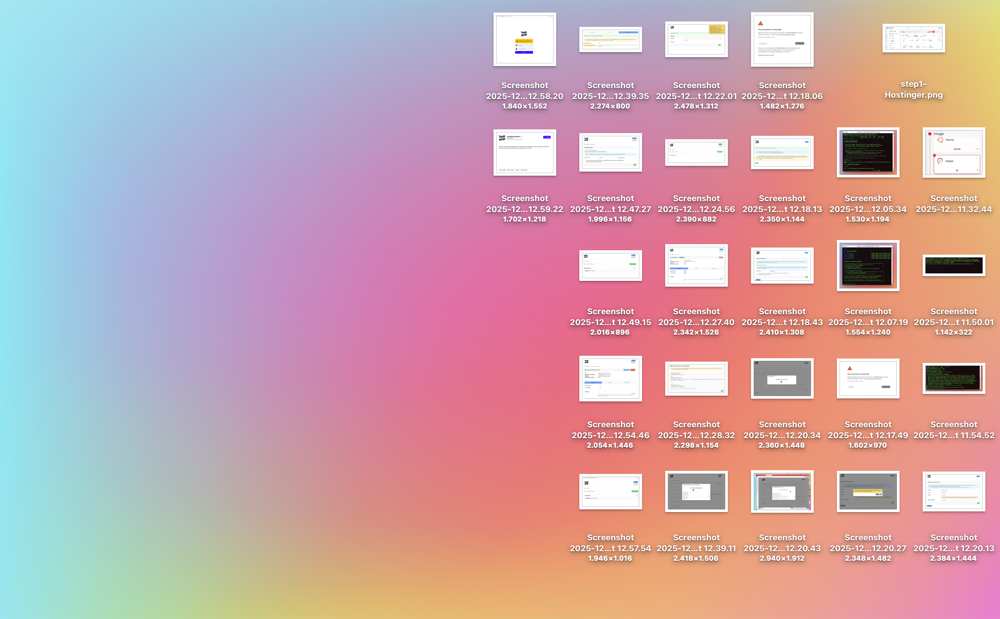
Task: Click the 12.57.54 screenshot file
Action: 611,491
